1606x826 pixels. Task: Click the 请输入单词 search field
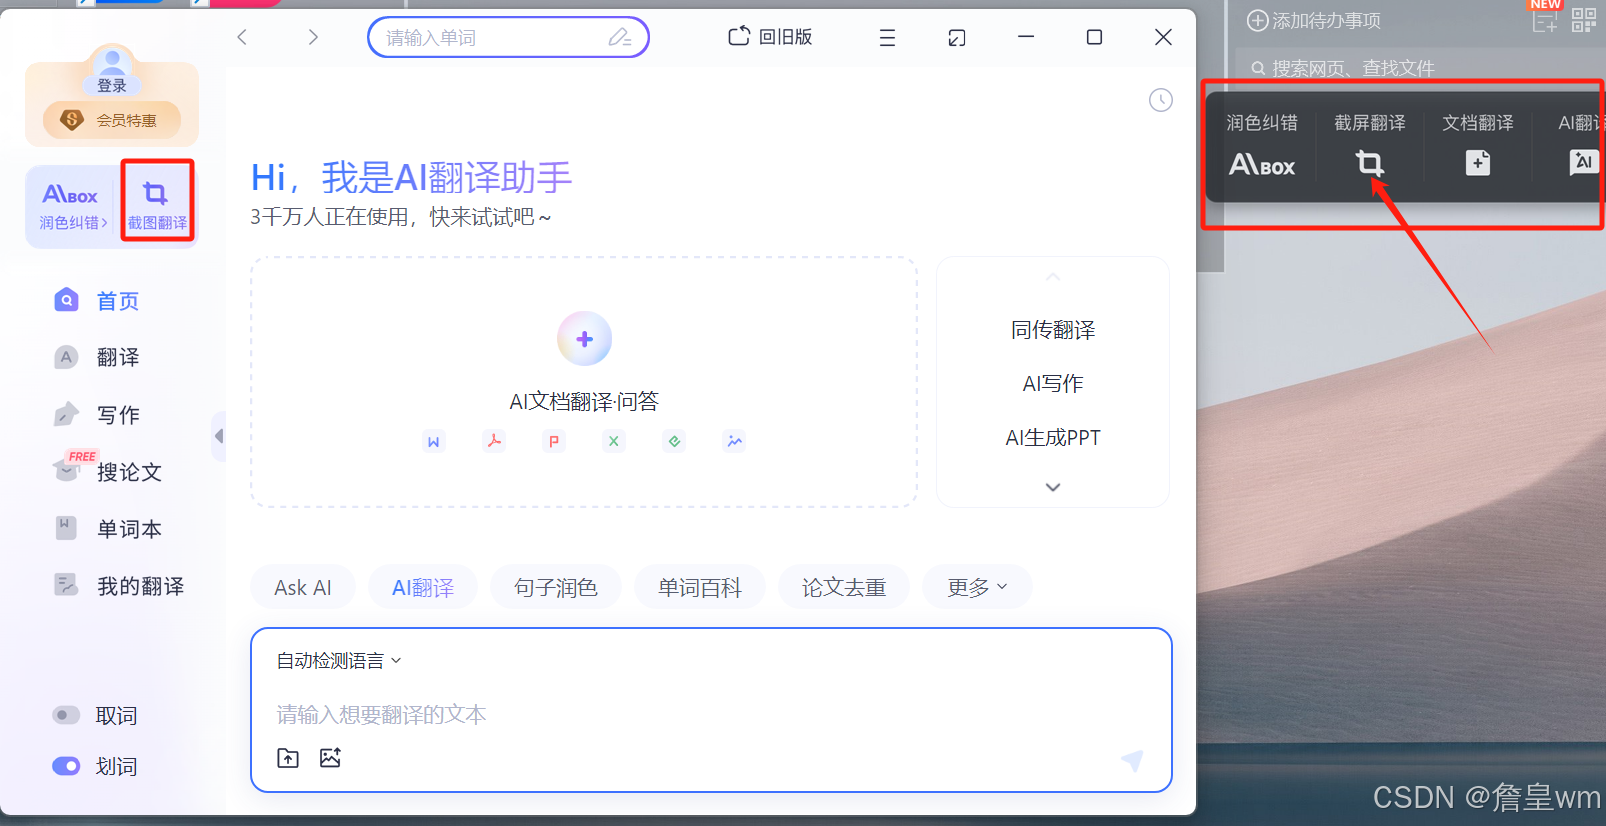click(508, 38)
